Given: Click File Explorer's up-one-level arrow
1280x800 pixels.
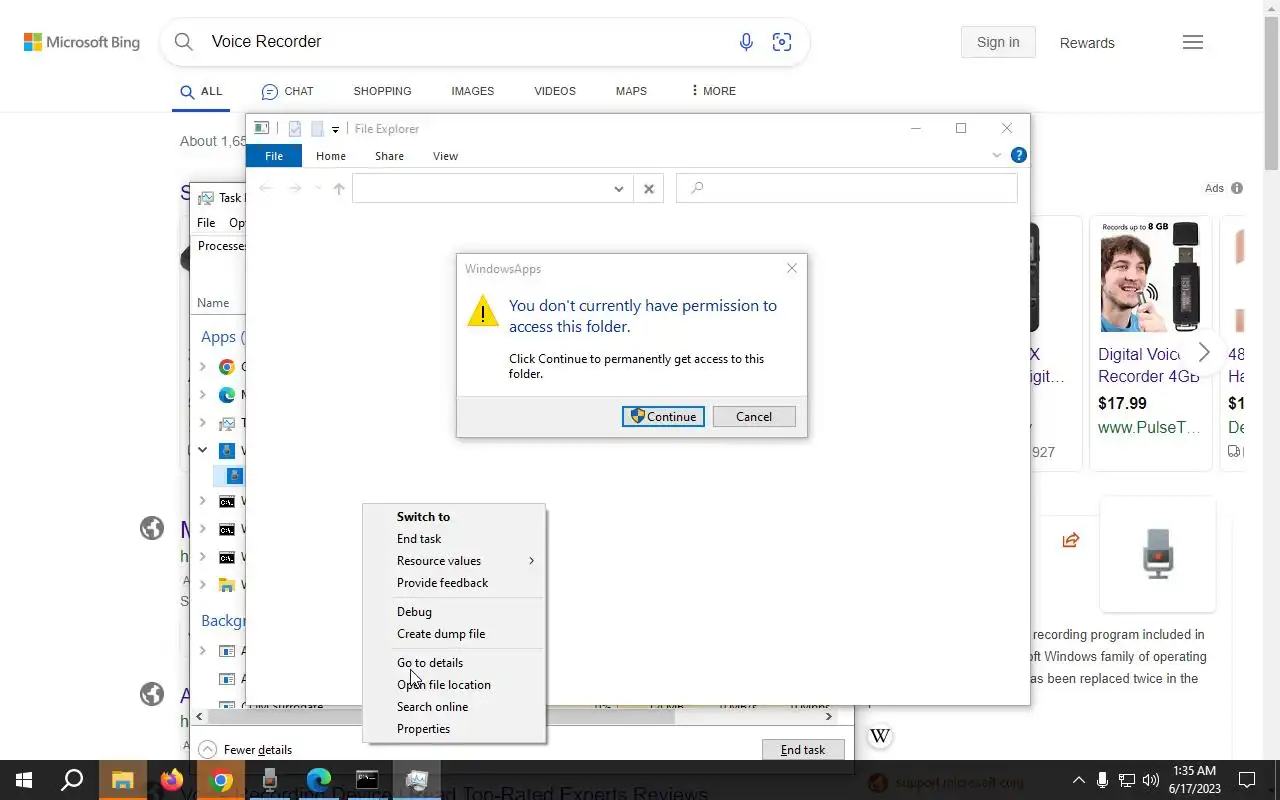Looking at the screenshot, I should point(339,188).
